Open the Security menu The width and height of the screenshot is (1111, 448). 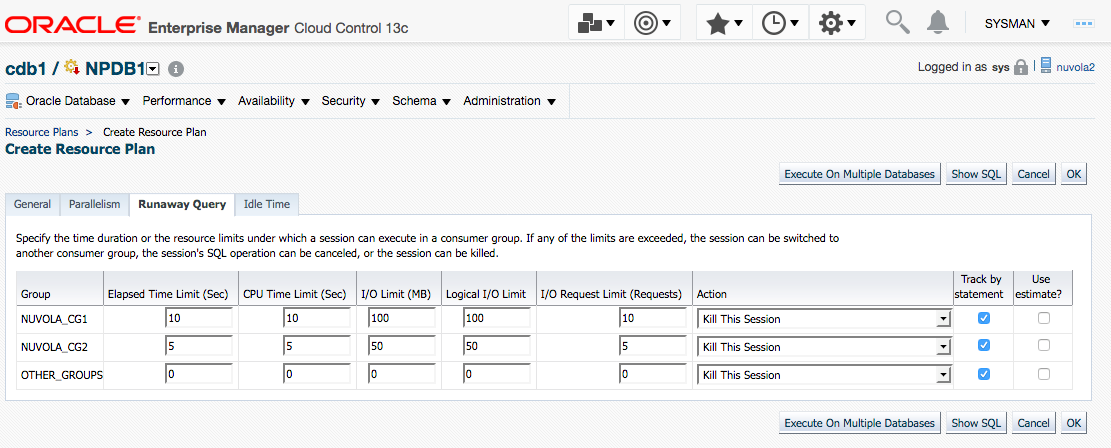coord(351,101)
